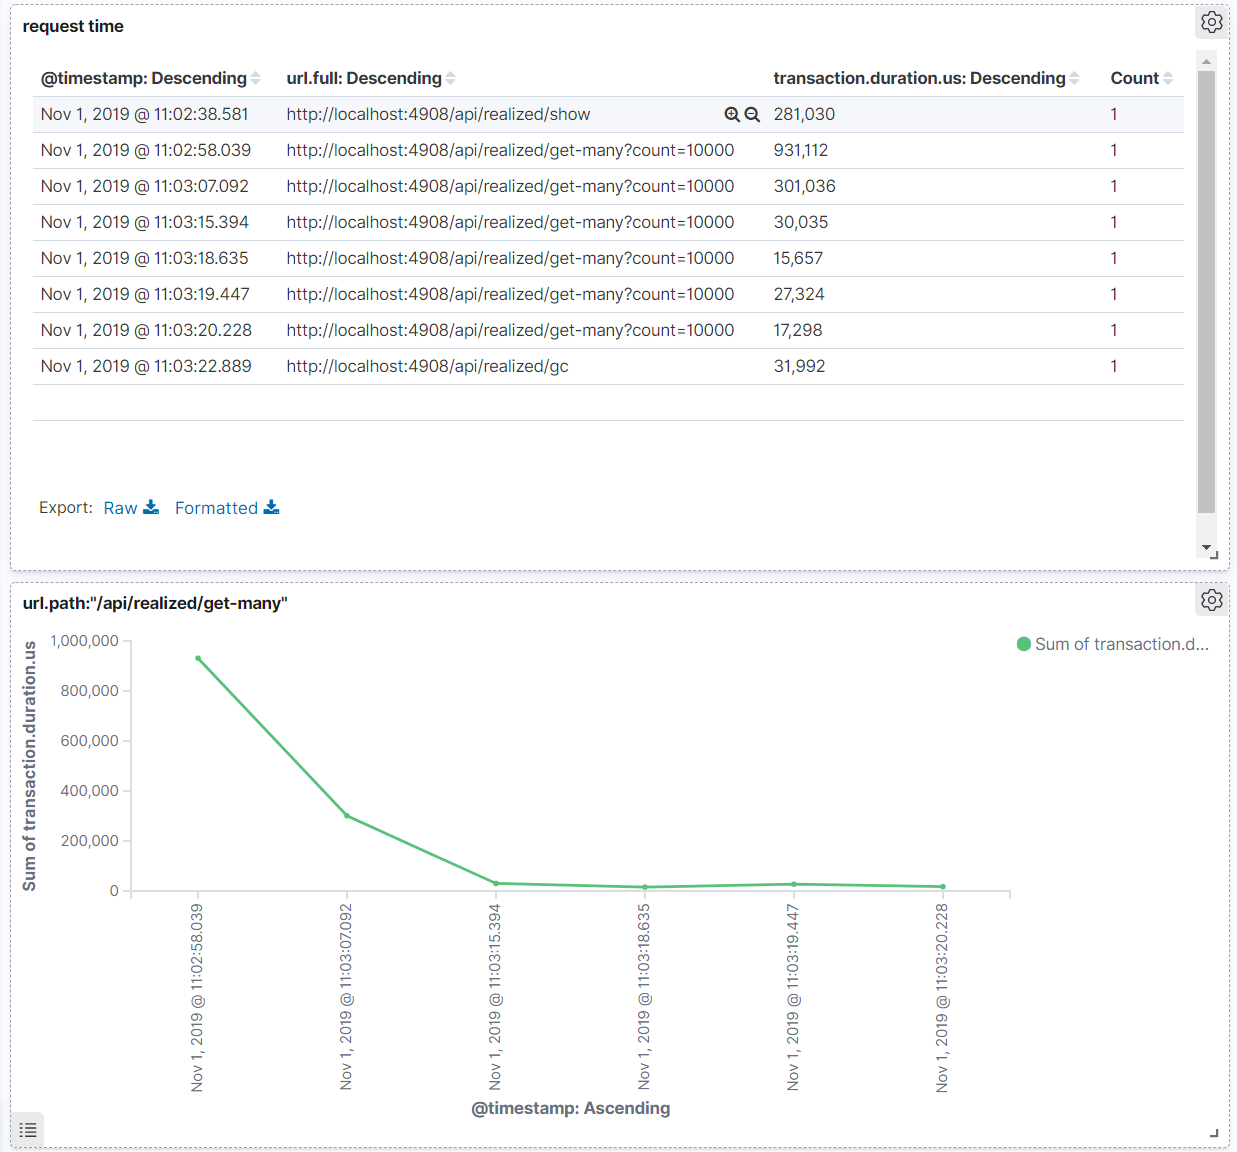Viewport: 1237px width, 1152px height.
Task: Click the 931,112 duration cell
Action: [x=801, y=151]
